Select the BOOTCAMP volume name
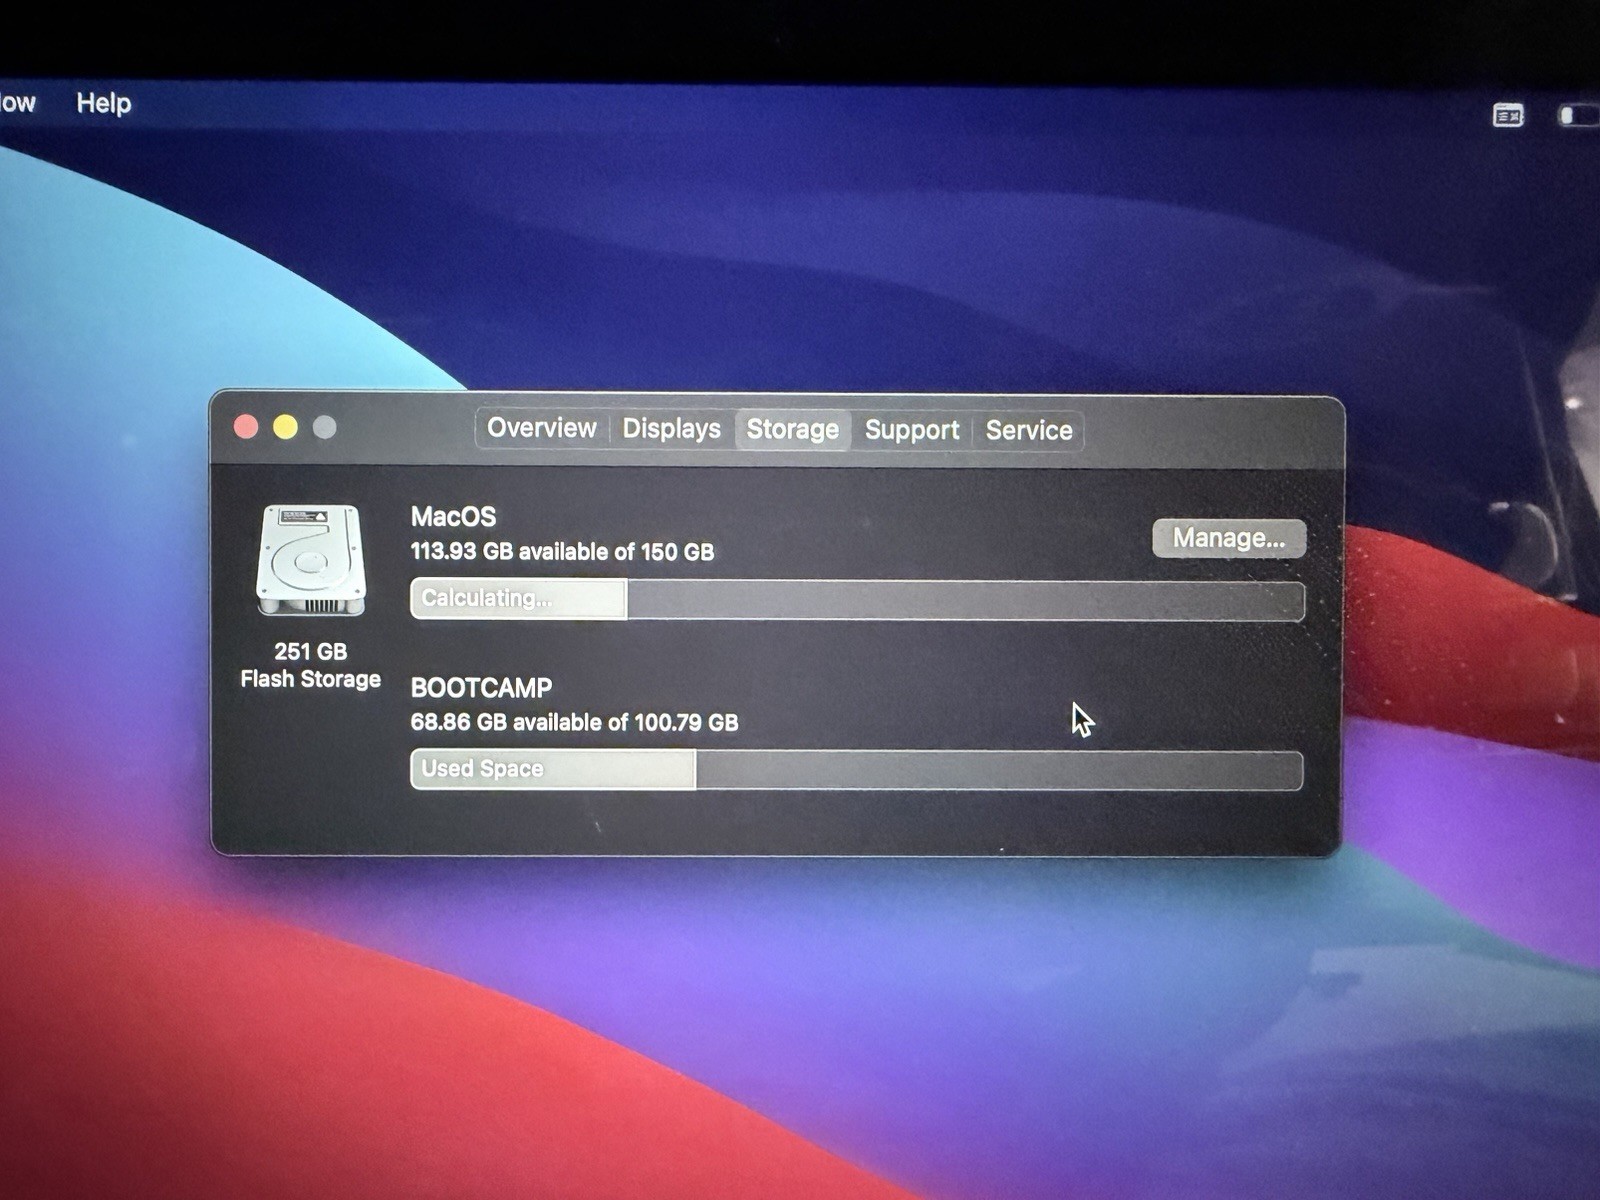Viewport: 1600px width, 1200px height. click(x=481, y=688)
